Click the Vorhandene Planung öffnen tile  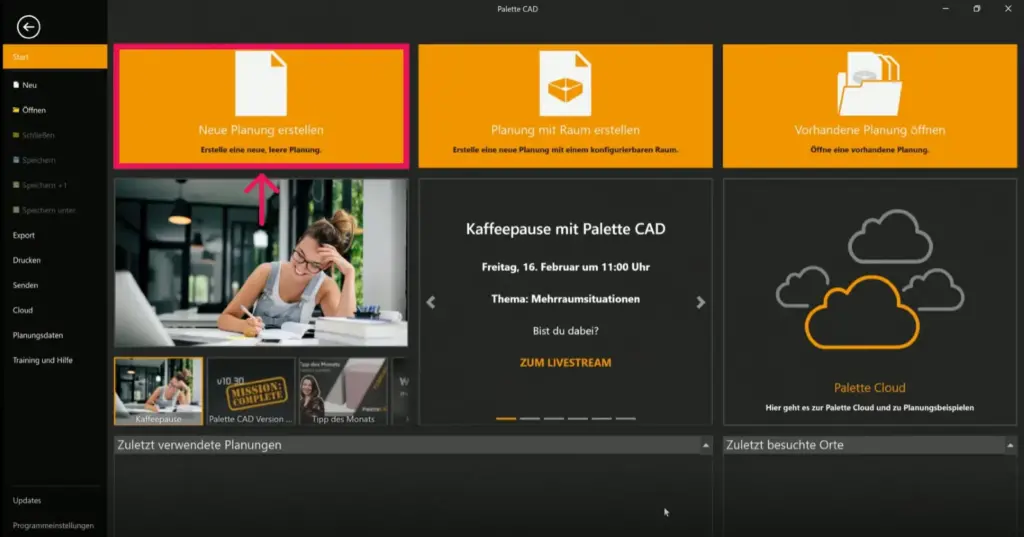point(870,106)
